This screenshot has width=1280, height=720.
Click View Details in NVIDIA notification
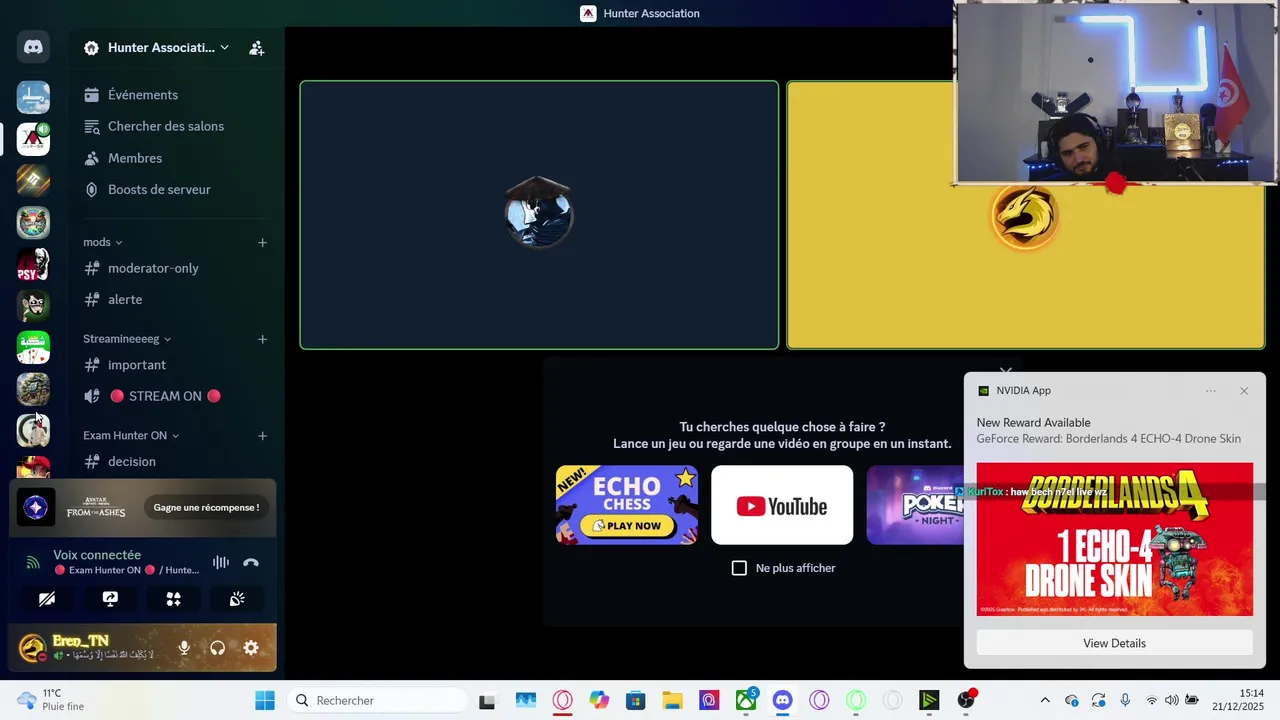pyautogui.click(x=1114, y=643)
